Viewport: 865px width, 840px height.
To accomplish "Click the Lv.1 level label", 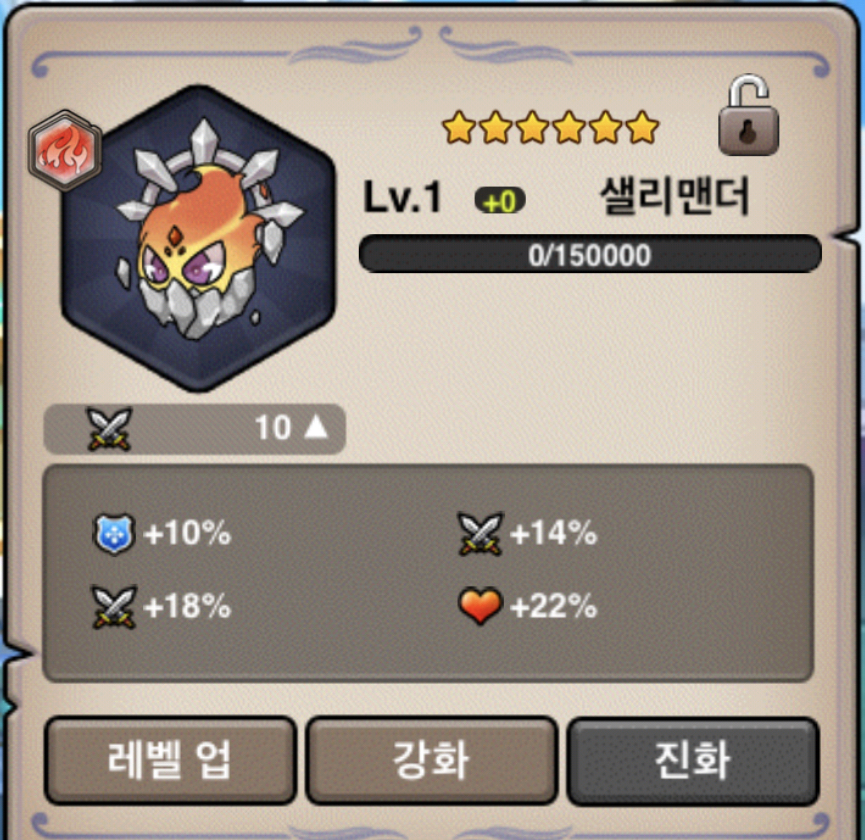I will coord(403,197).
